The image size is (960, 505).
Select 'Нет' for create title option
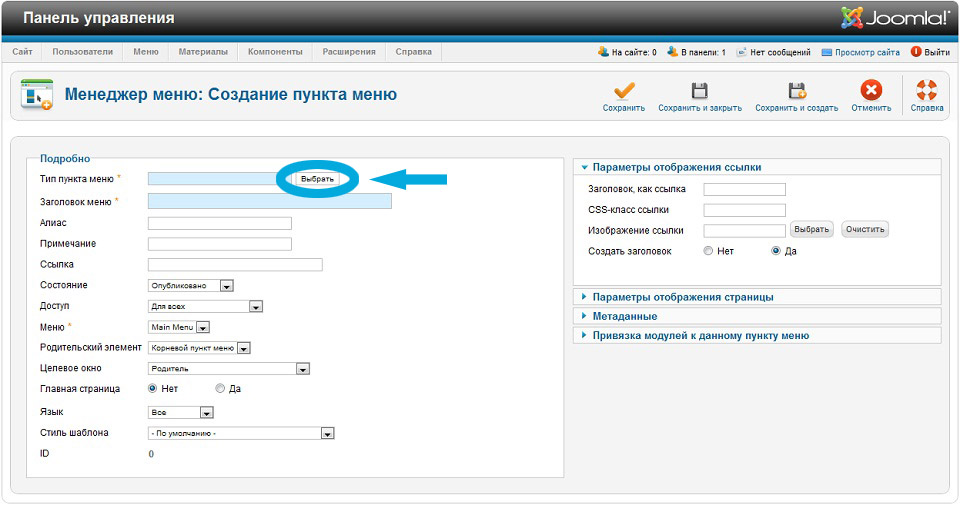tap(709, 251)
